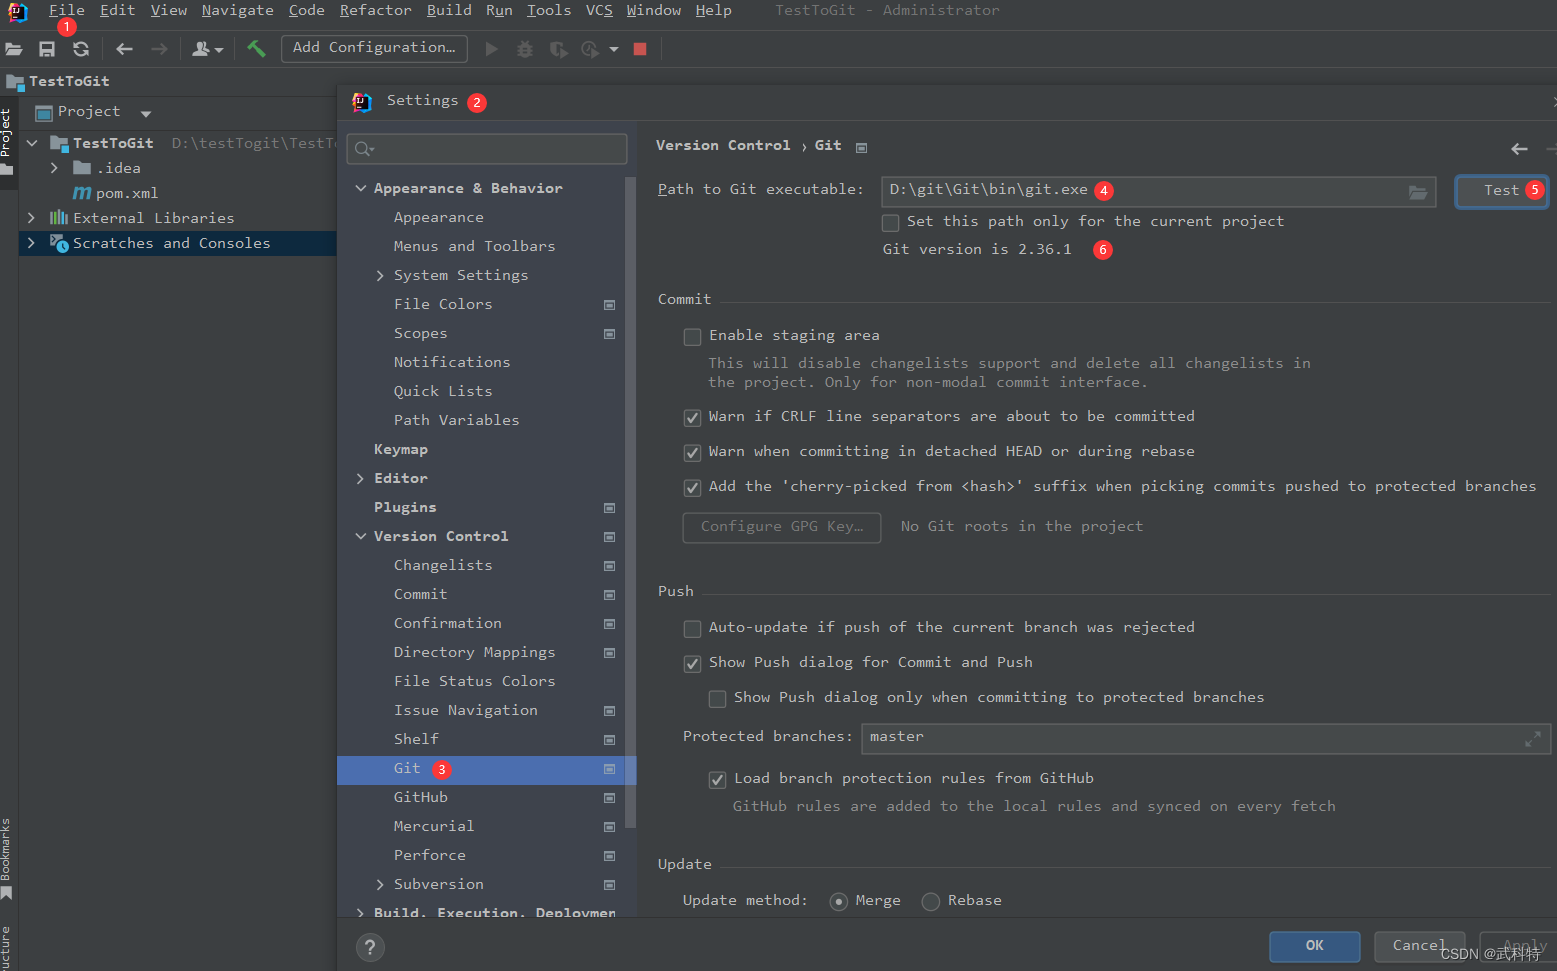The width and height of the screenshot is (1557, 971).
Task: Open GitHub settings page in tree
Action: (421, 798)
